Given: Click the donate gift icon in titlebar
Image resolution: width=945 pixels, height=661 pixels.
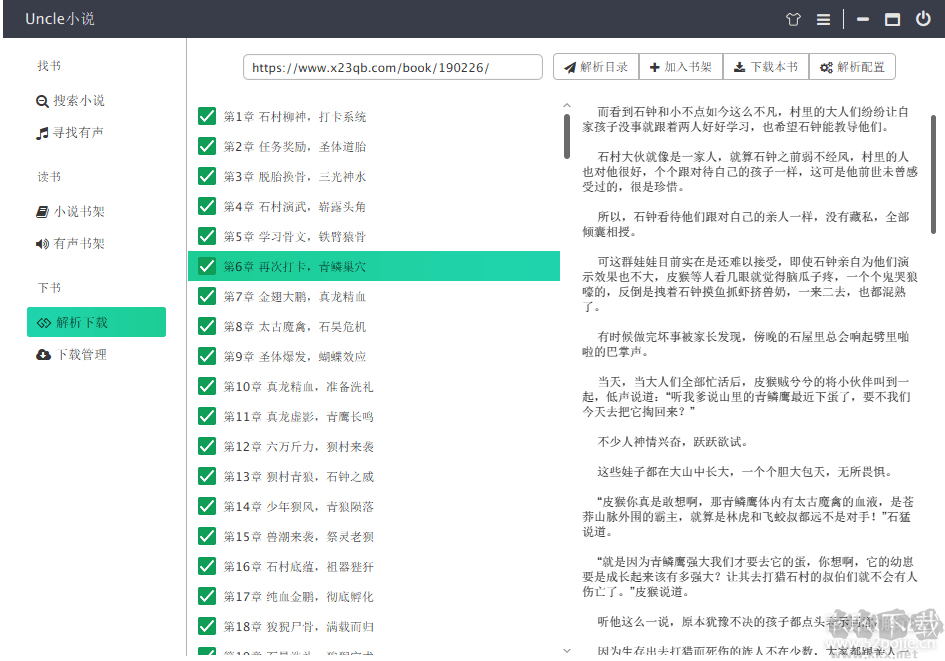Looking at the screenshot, I should pyautogui.click(x=793, y=18).
